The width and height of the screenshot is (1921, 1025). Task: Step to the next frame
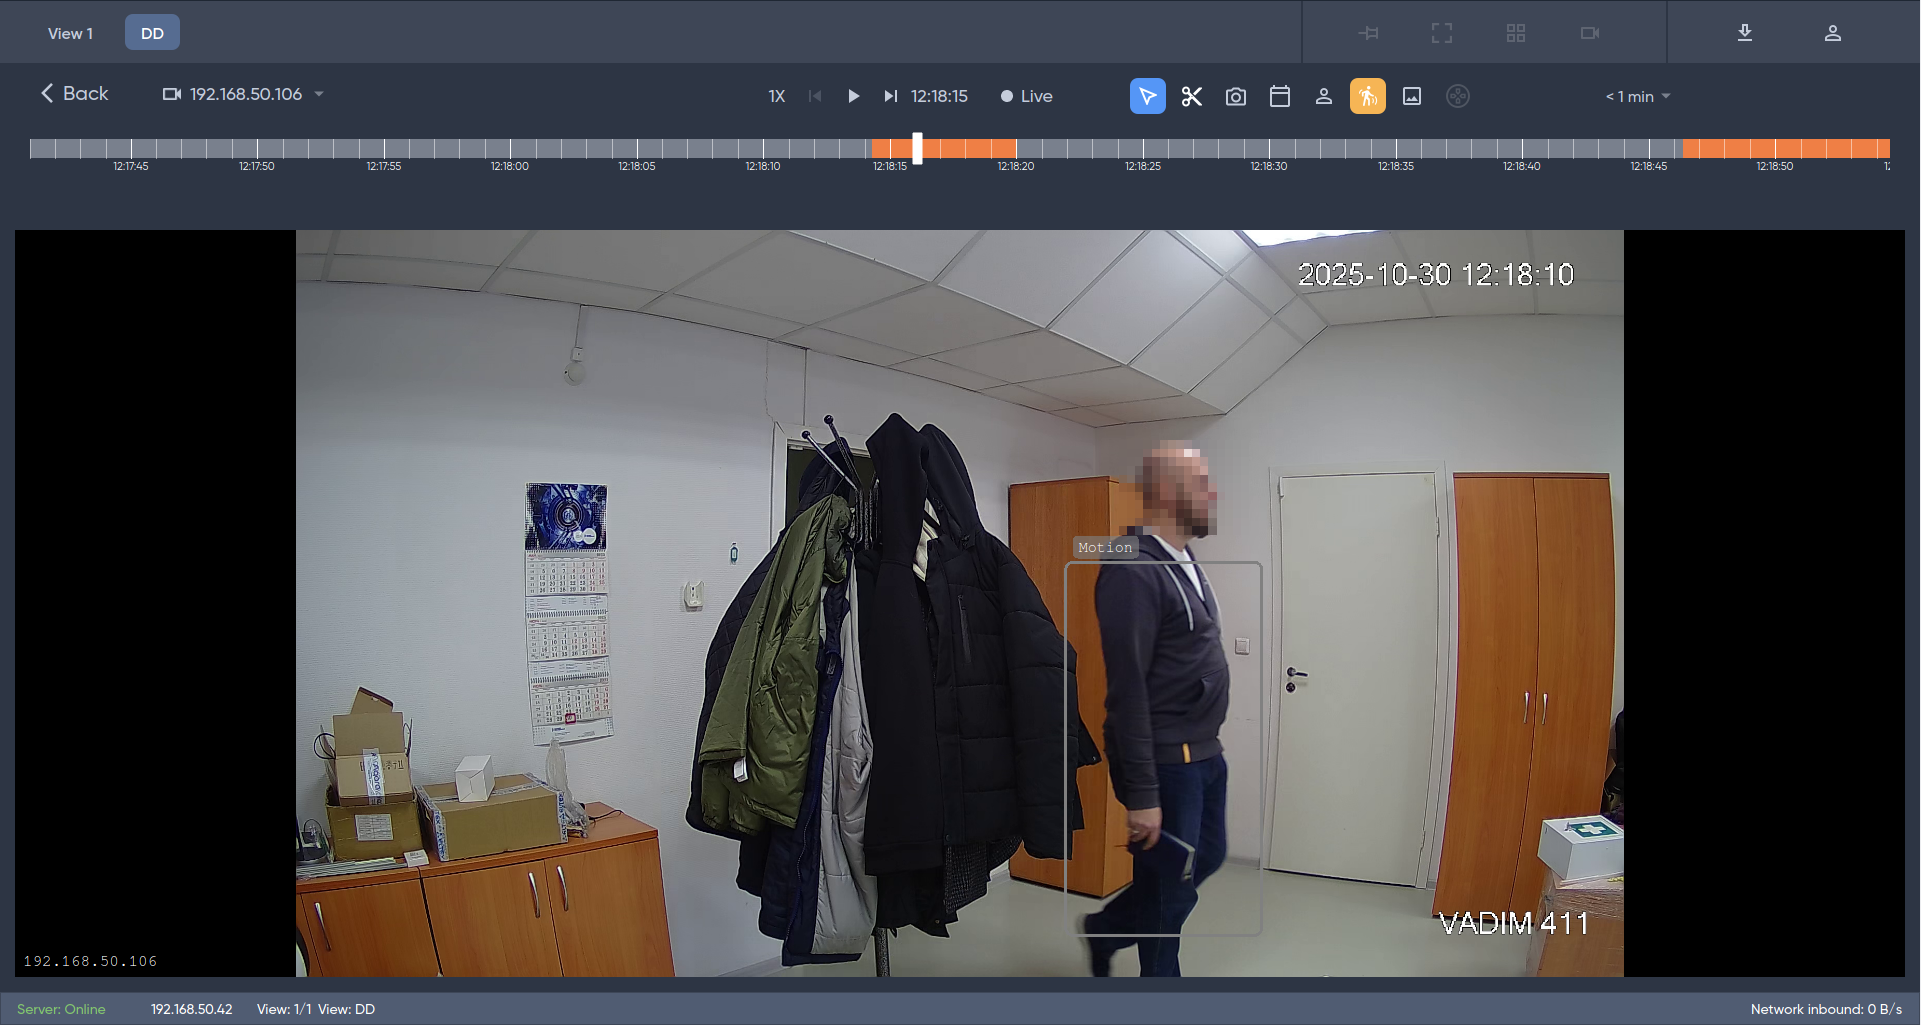click(x=890, y=96)
